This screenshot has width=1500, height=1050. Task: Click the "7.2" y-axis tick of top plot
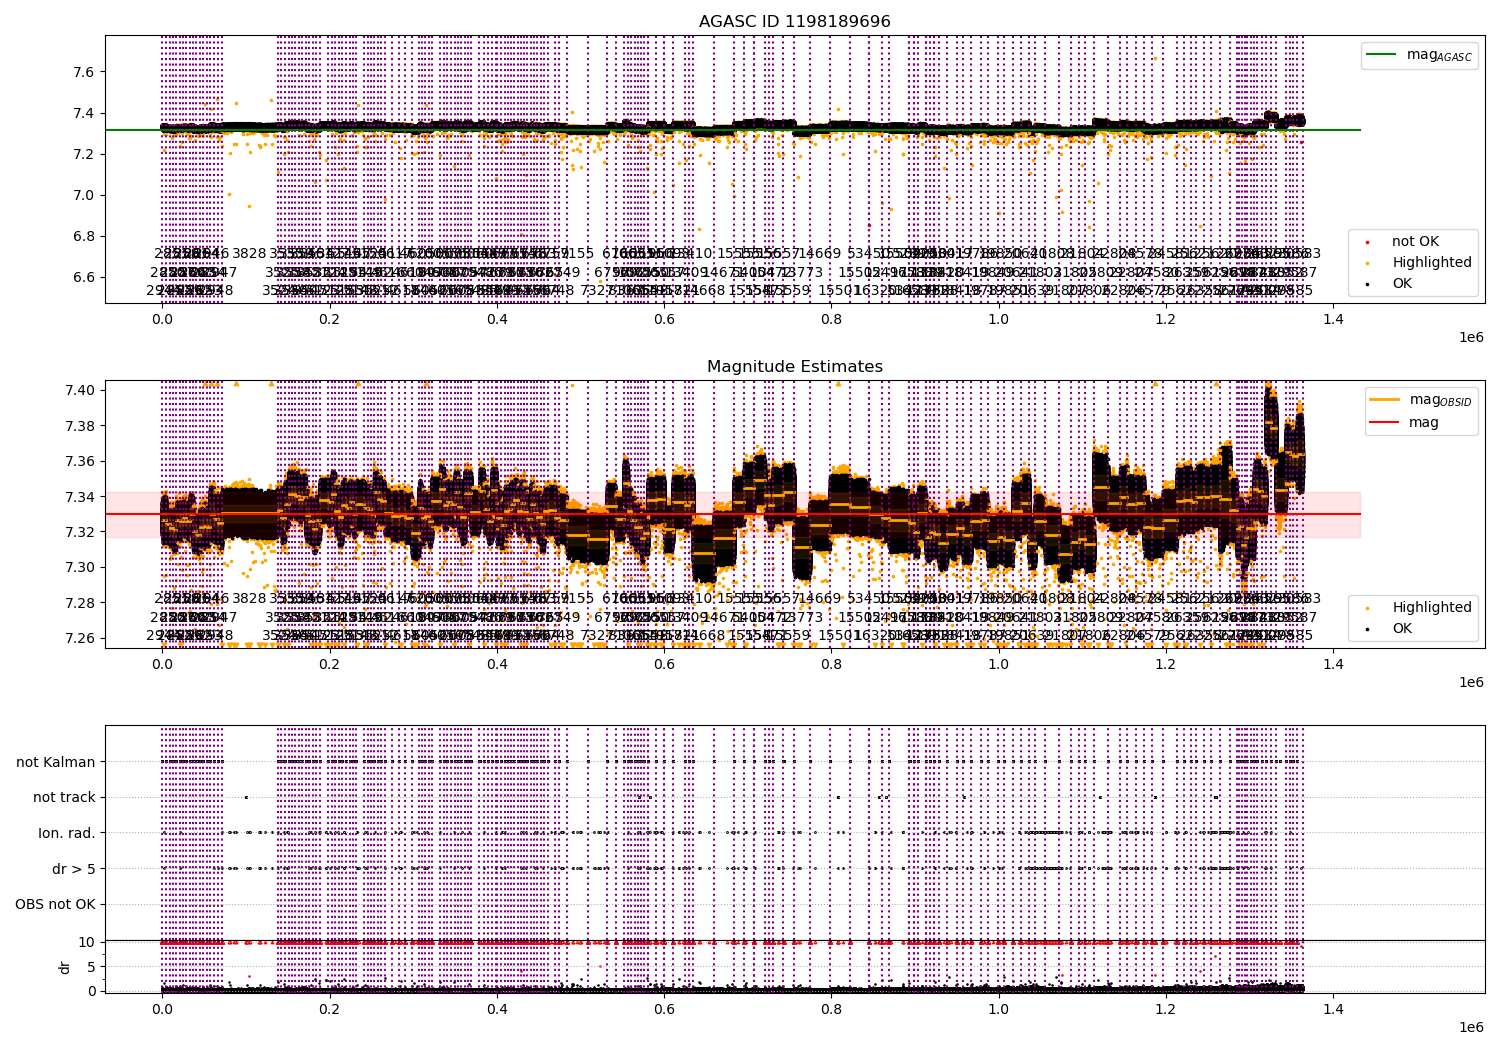[83, 154]
